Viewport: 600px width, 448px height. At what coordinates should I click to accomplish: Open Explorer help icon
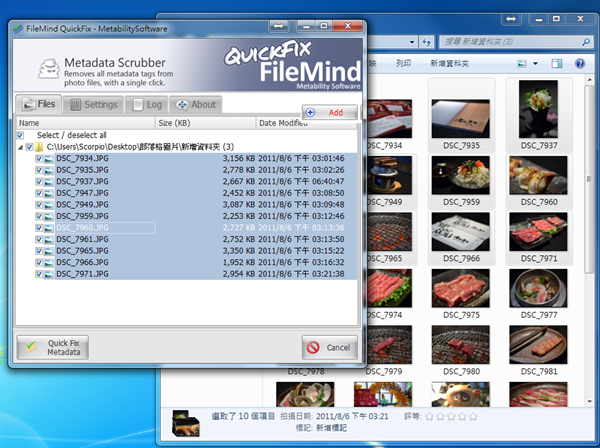click(x=580, y=64)
